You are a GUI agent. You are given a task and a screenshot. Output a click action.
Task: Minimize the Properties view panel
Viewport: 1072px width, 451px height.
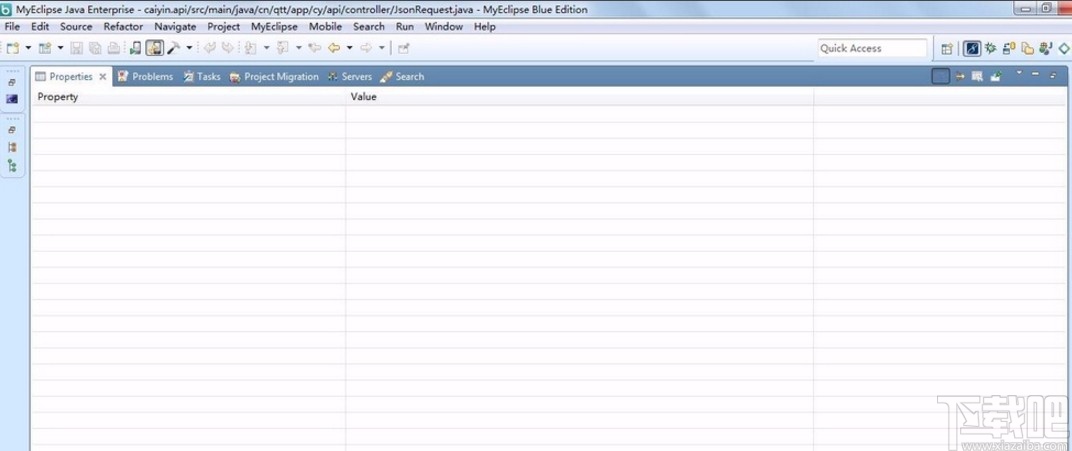(1036, 73)
